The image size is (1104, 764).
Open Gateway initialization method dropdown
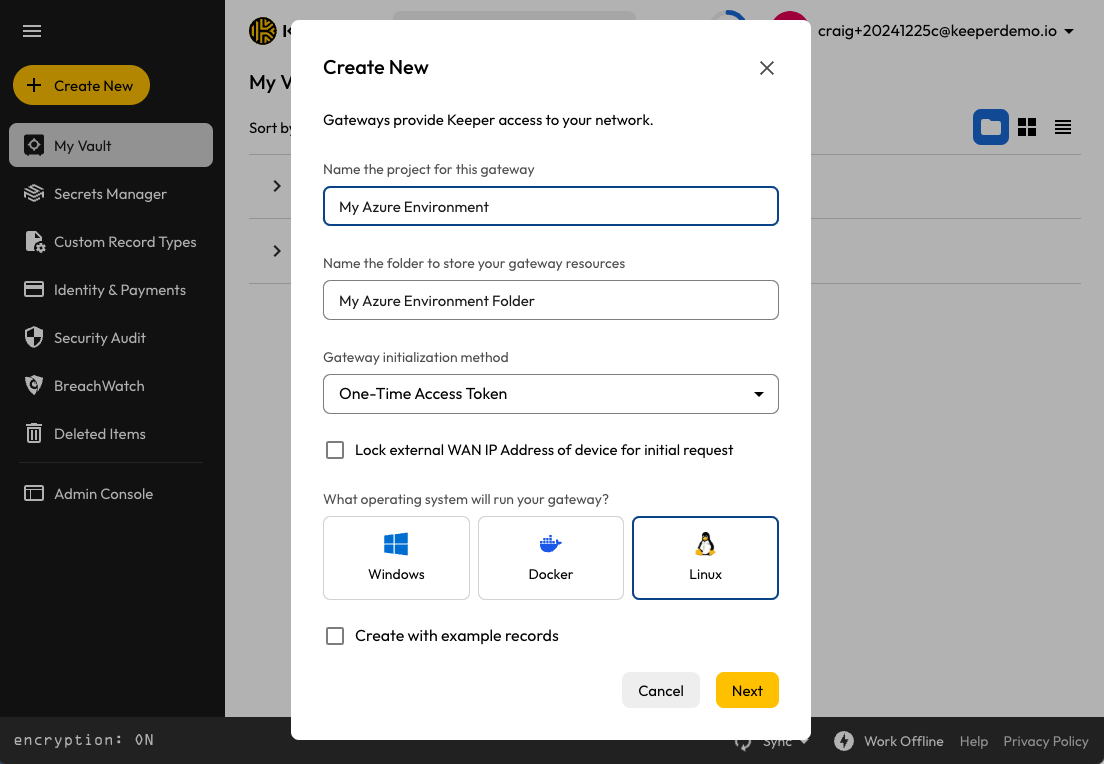(551, 394)
